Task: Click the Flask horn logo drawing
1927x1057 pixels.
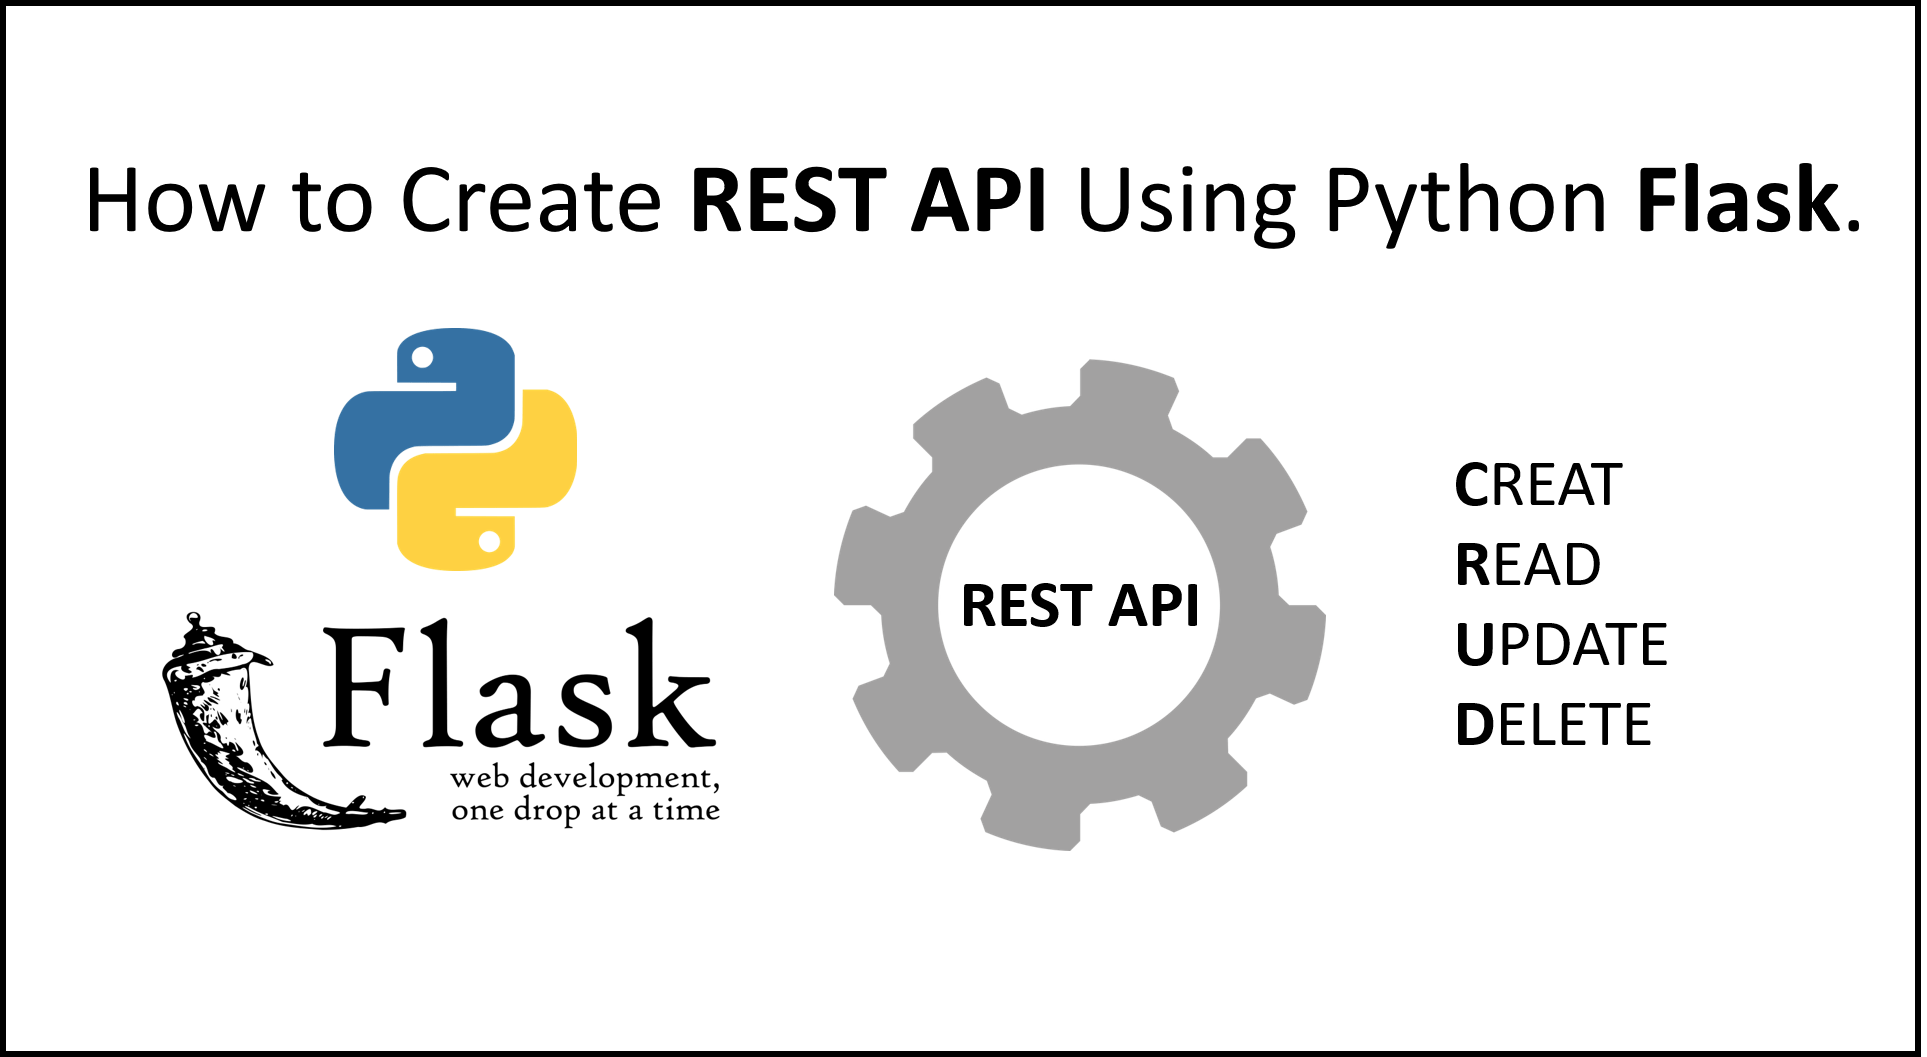Action: (283, 721)
